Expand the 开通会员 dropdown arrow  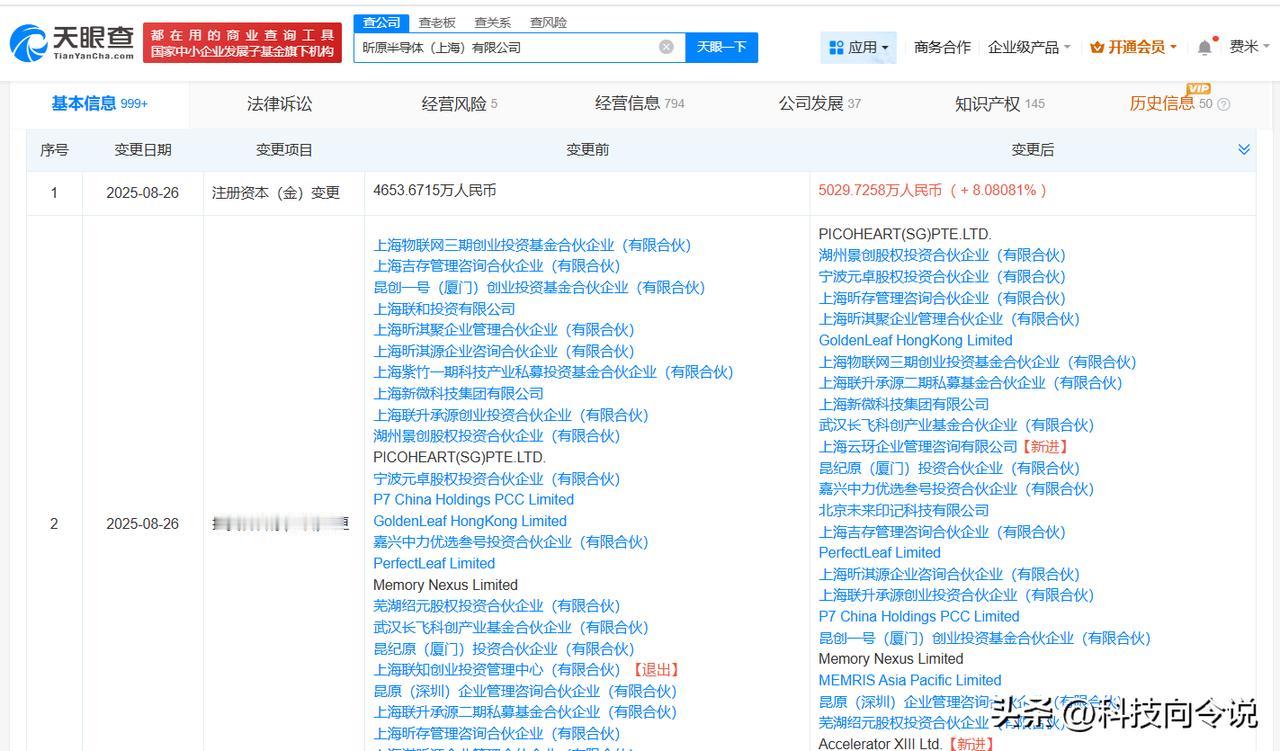click(1173, 47)
